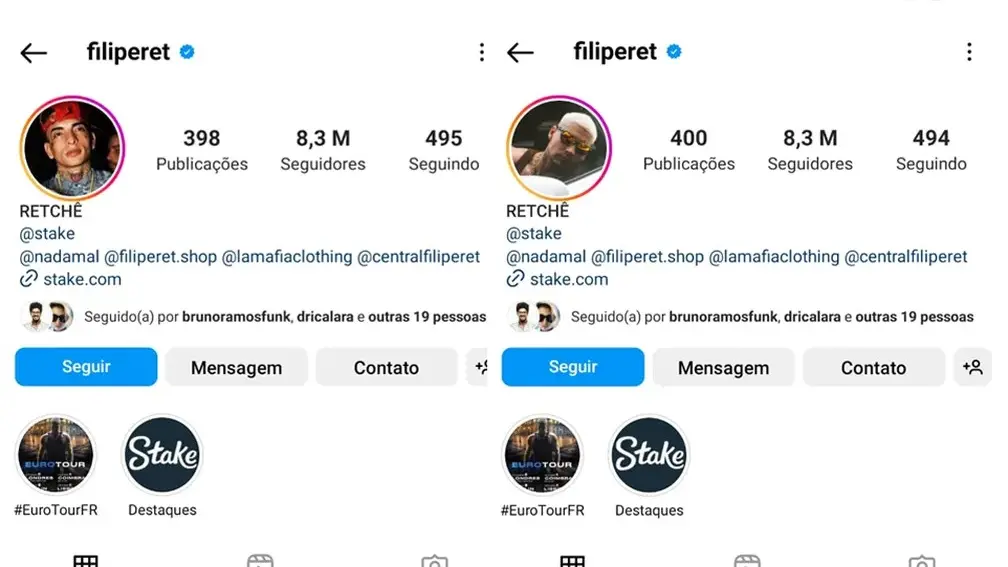Viewport: 1008px width, 567px height.
Task: Switch to the posts grid tab on the left profile
Action: [x=86, y=561]
